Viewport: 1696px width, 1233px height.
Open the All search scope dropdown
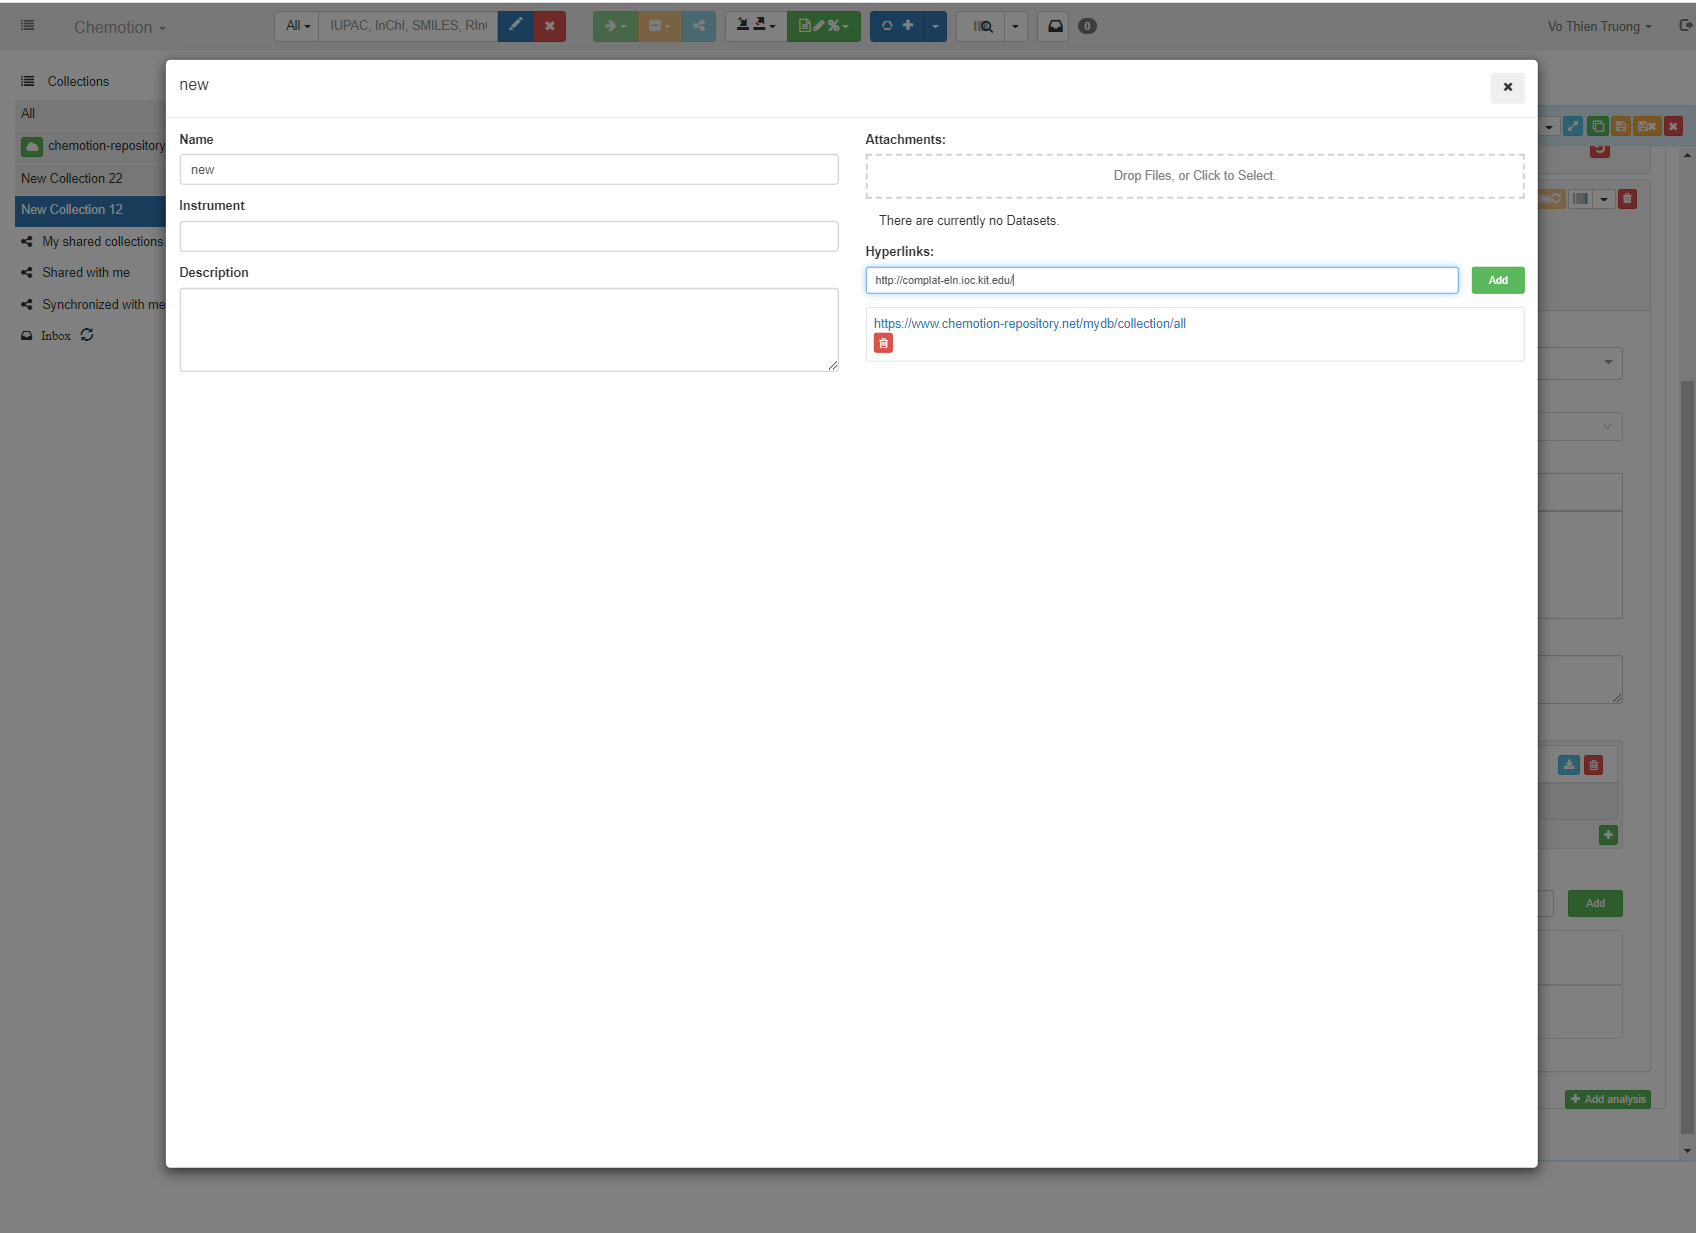point(296,26)
